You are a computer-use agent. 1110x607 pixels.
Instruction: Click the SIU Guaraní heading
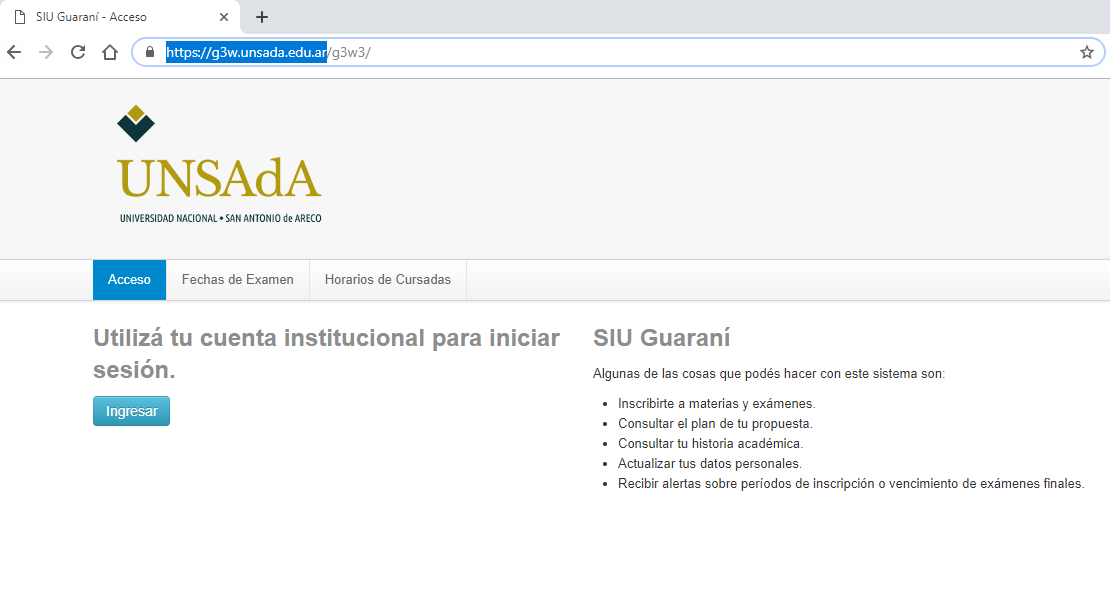point(661,338)
